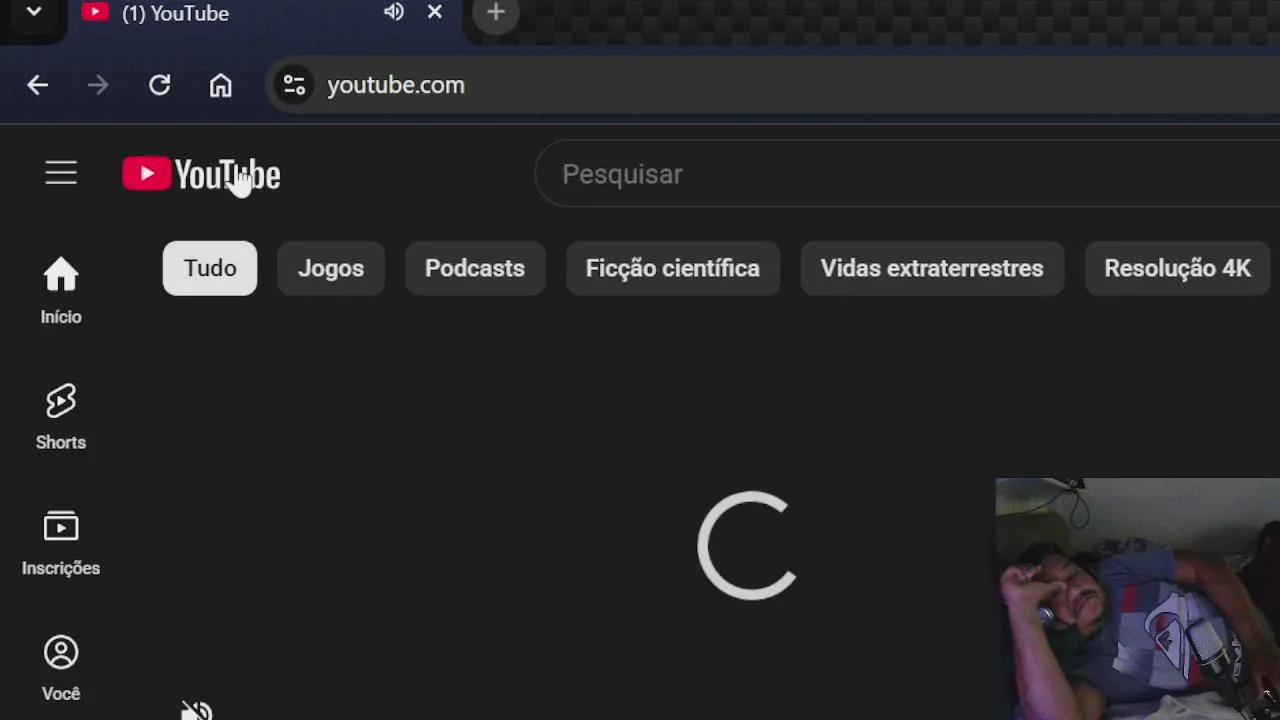Reload the current page
The height and width of the screenshot is (720, 1280).
point(160,85)
